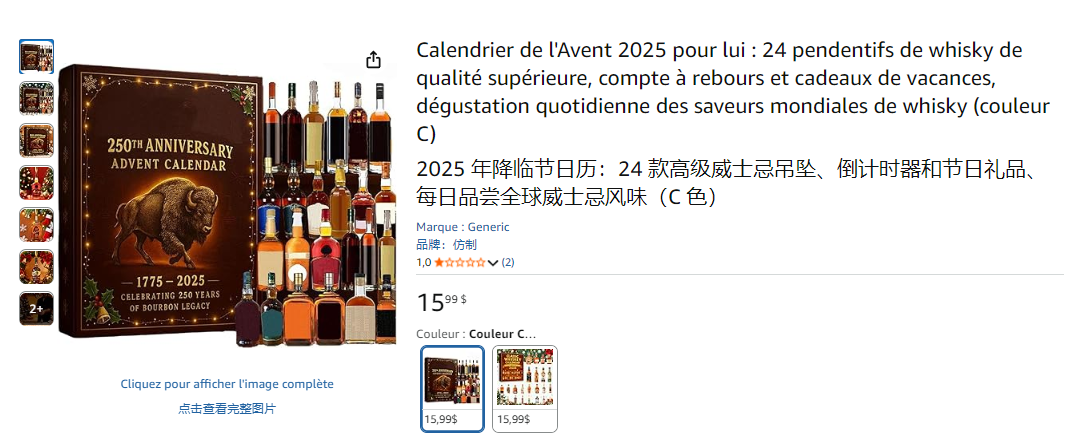1070x440 pixels.
Task: Open the 2+ more images thumbnail
Action: point(36,309)
